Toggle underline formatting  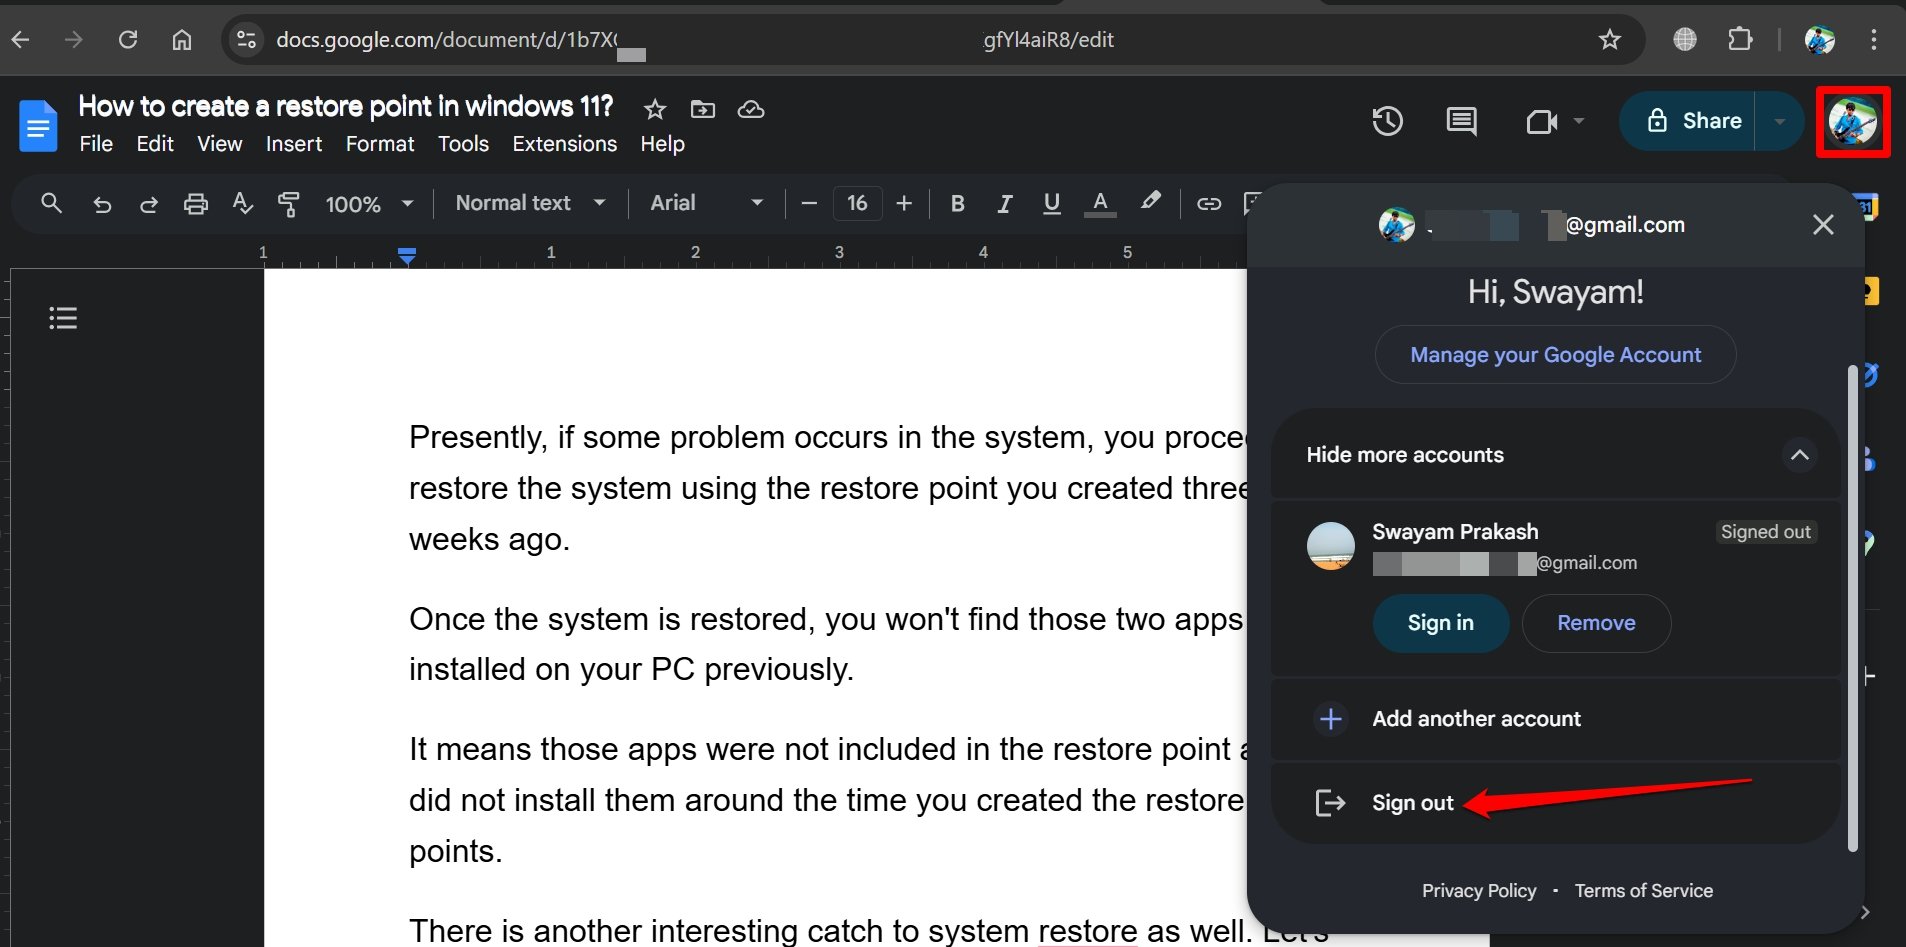pos(1052,204)
